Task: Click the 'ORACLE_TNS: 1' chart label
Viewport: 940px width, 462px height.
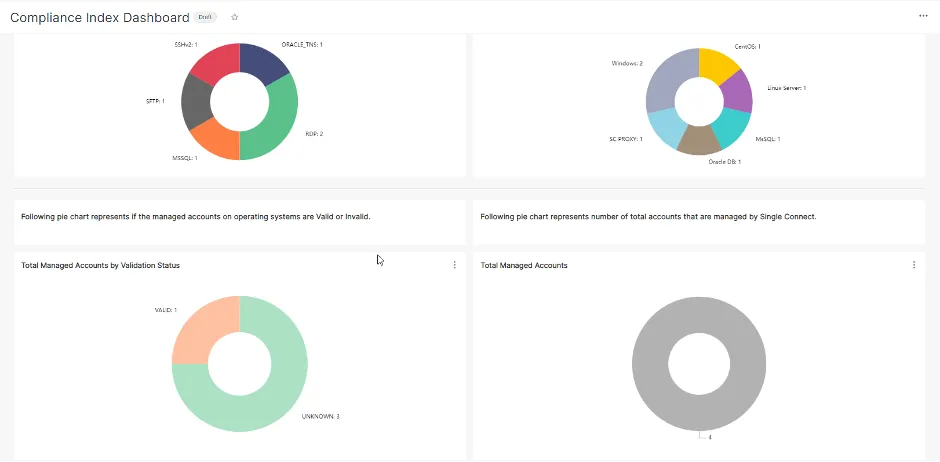Action: [x=302, y=45]
